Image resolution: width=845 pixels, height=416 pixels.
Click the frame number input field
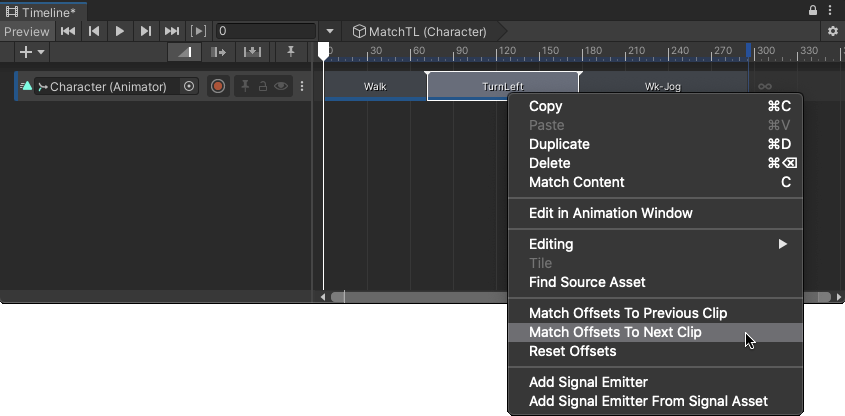click(x=265, y=31)
